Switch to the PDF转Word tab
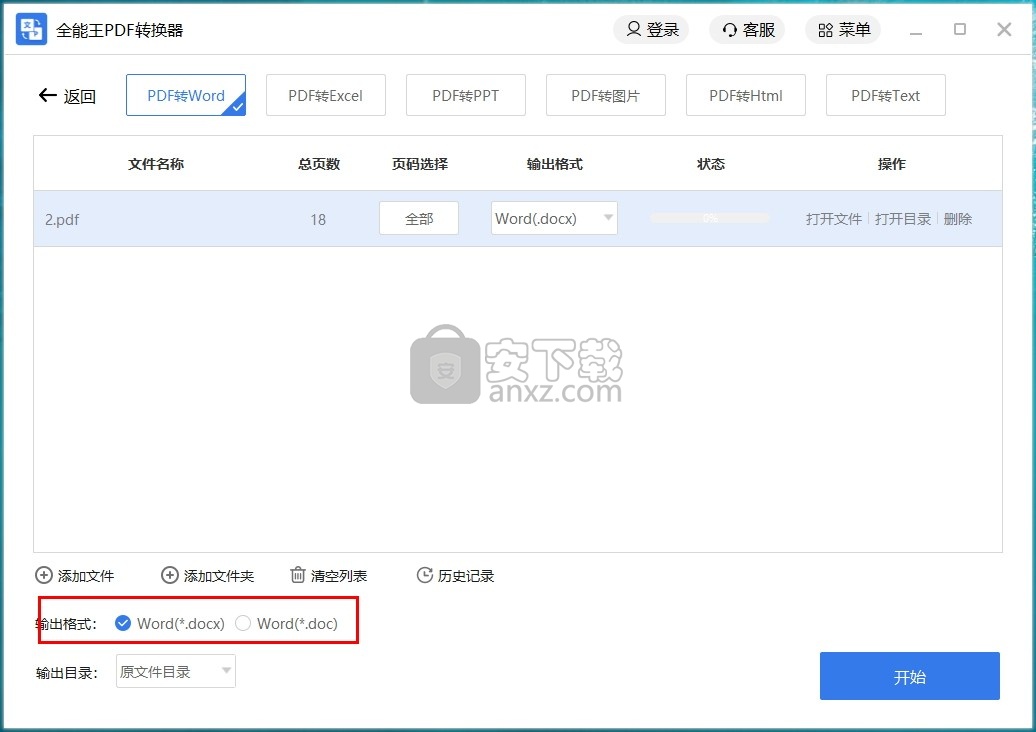 186,95
